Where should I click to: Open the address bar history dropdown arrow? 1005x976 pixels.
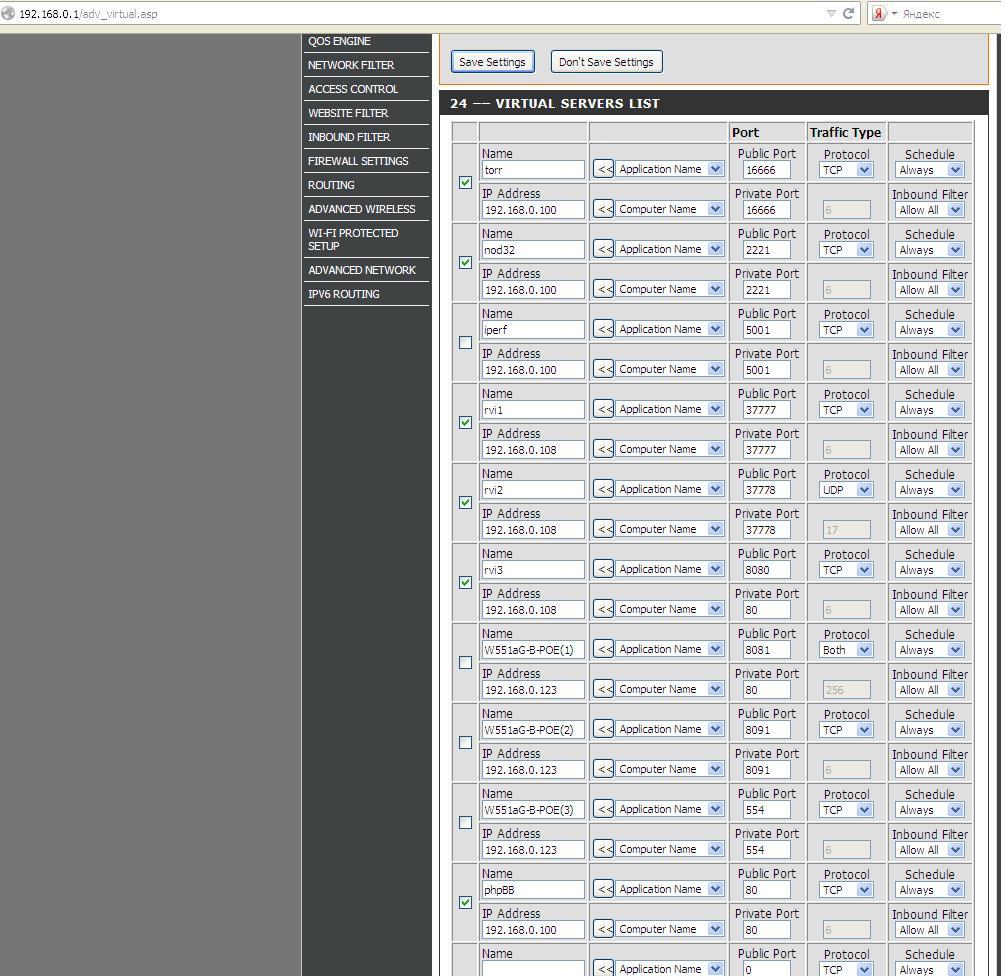click(831, 13)
